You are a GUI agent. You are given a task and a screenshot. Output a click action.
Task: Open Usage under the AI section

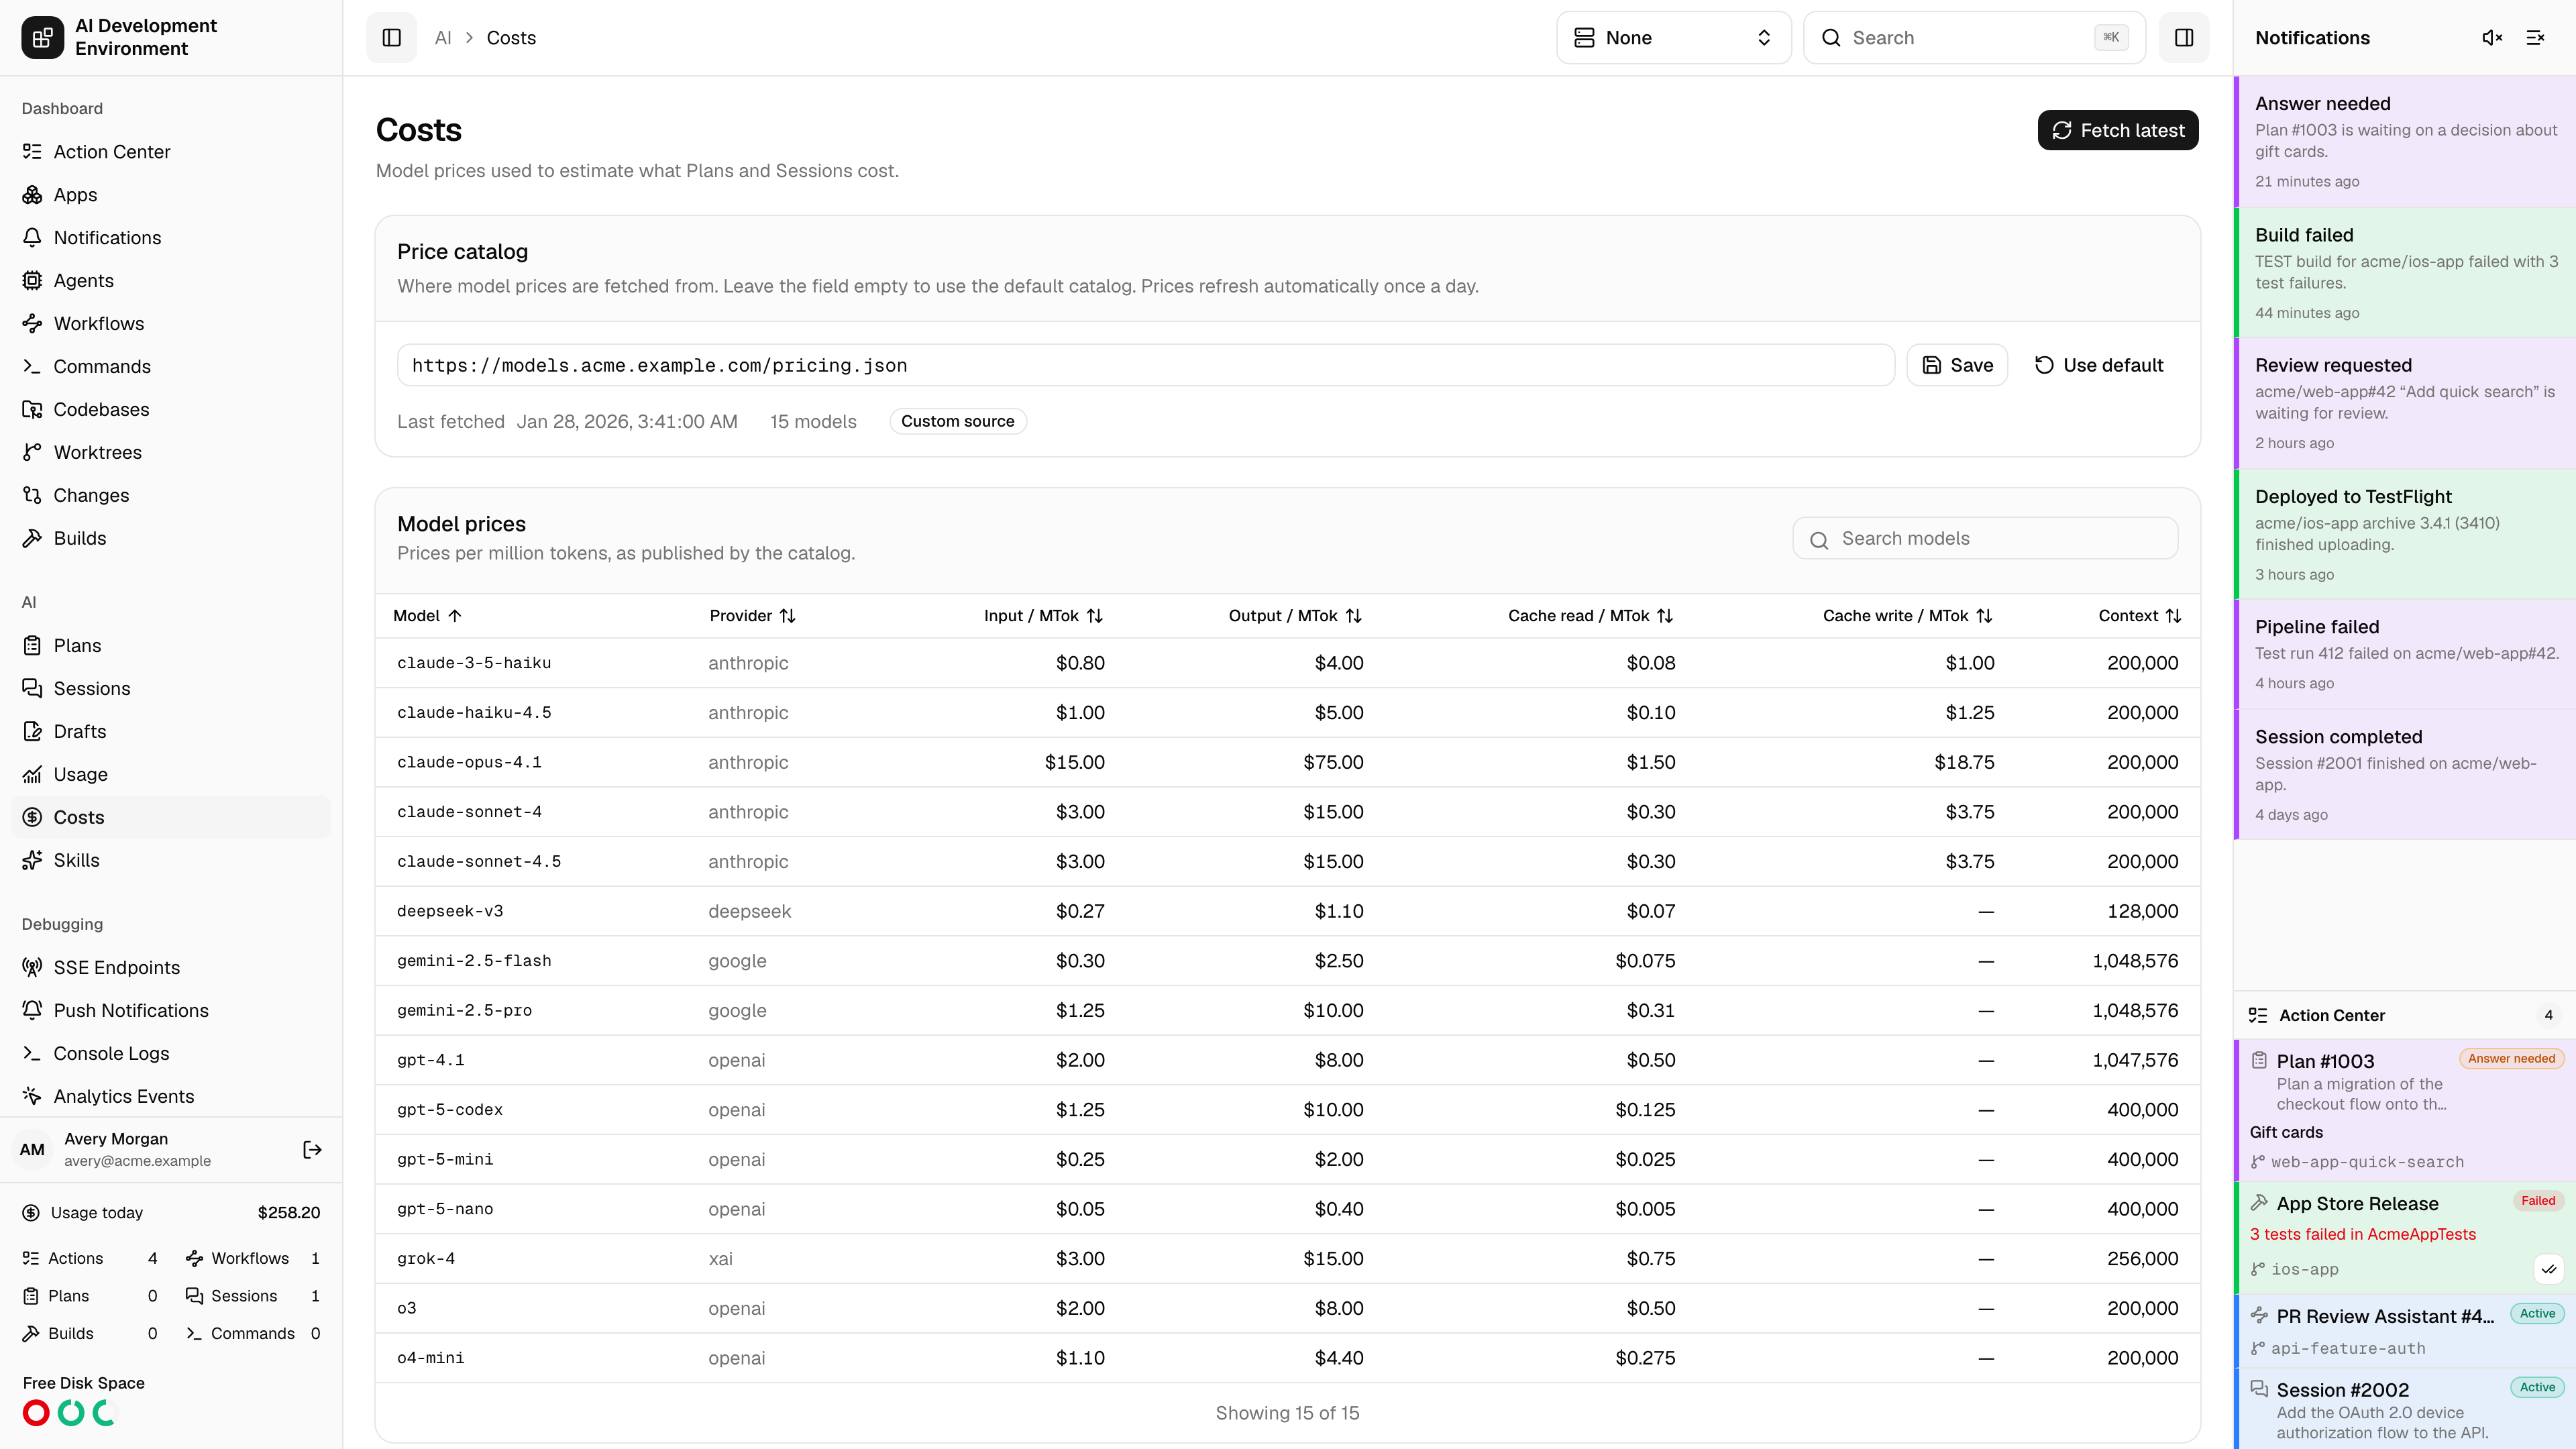click(x=171, y=775)
